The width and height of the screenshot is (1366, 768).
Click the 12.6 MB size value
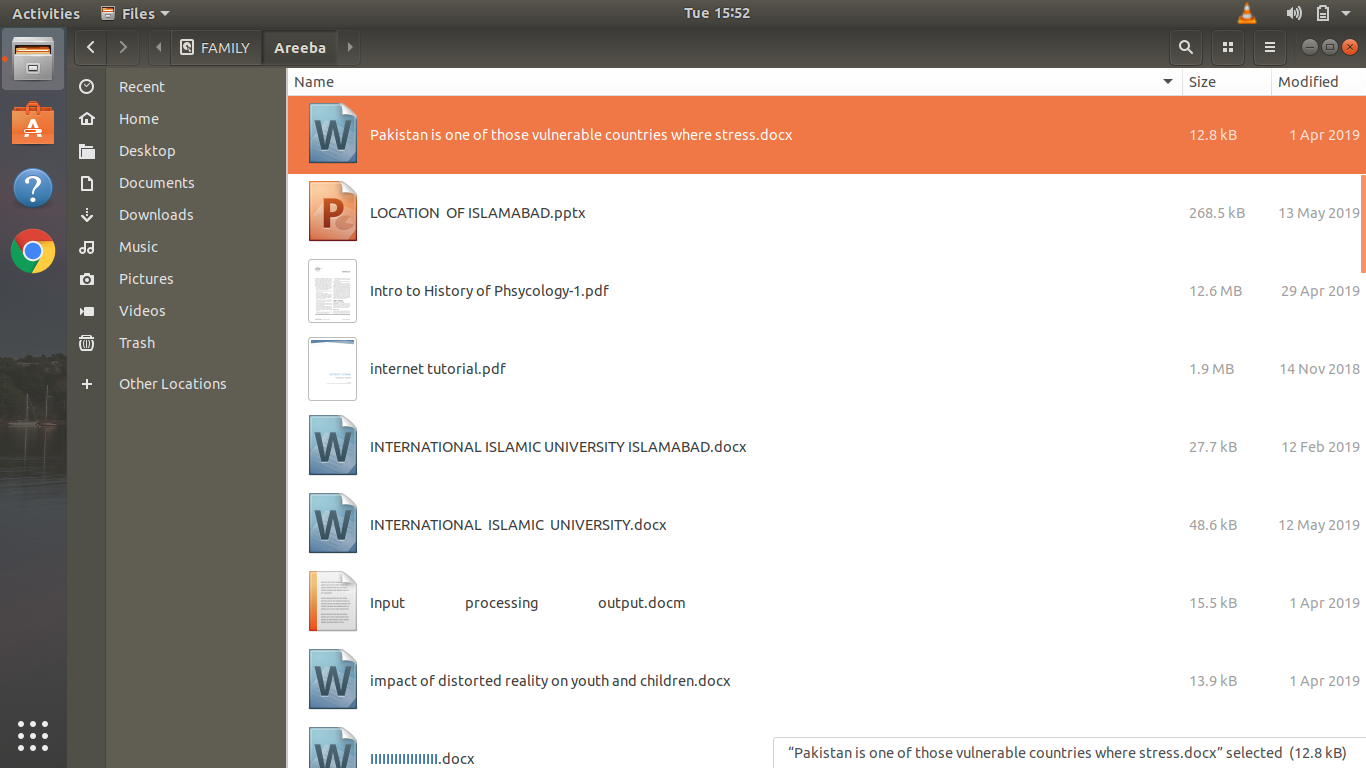[1215, 291]
